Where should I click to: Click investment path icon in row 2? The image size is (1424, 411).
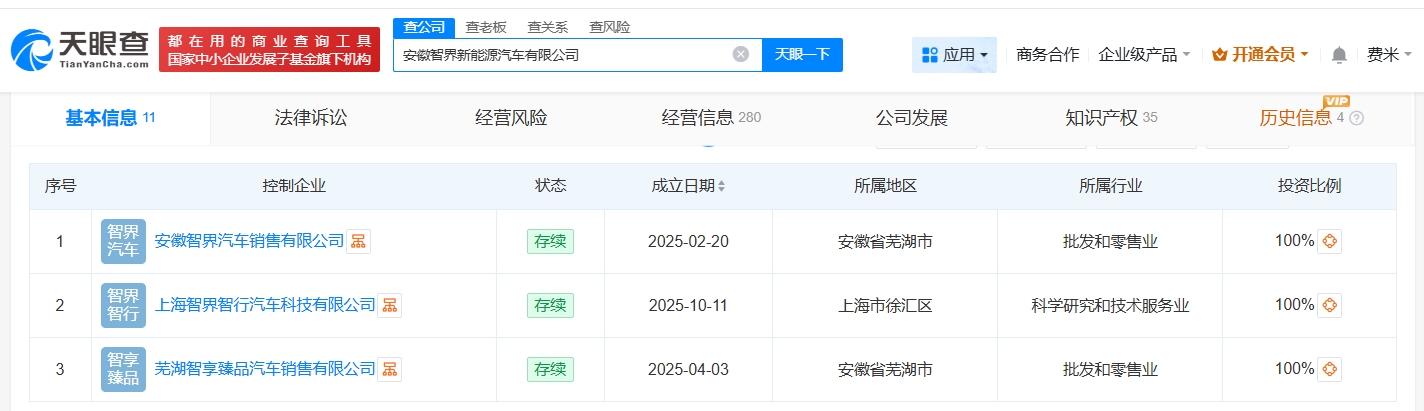tap(1329, 305)
